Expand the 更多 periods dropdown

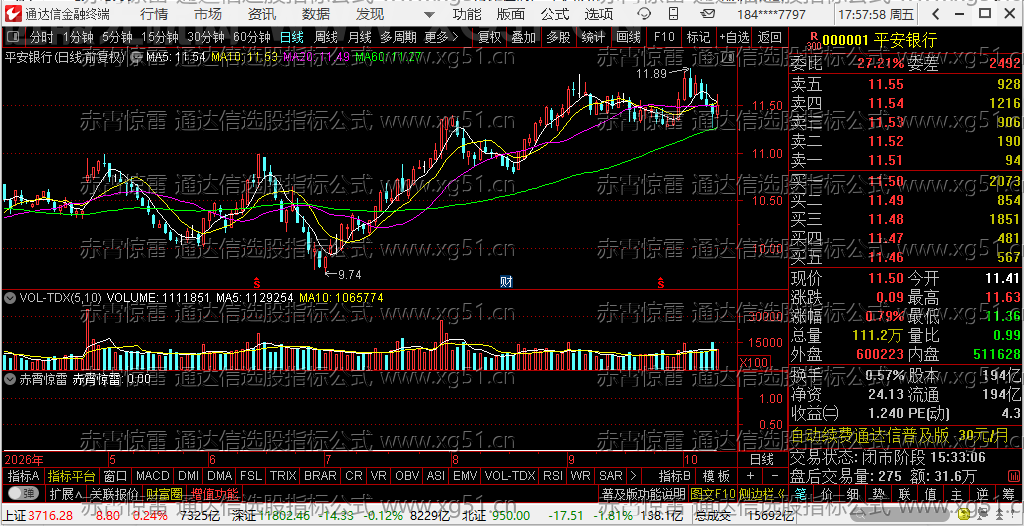click(441, 37)
